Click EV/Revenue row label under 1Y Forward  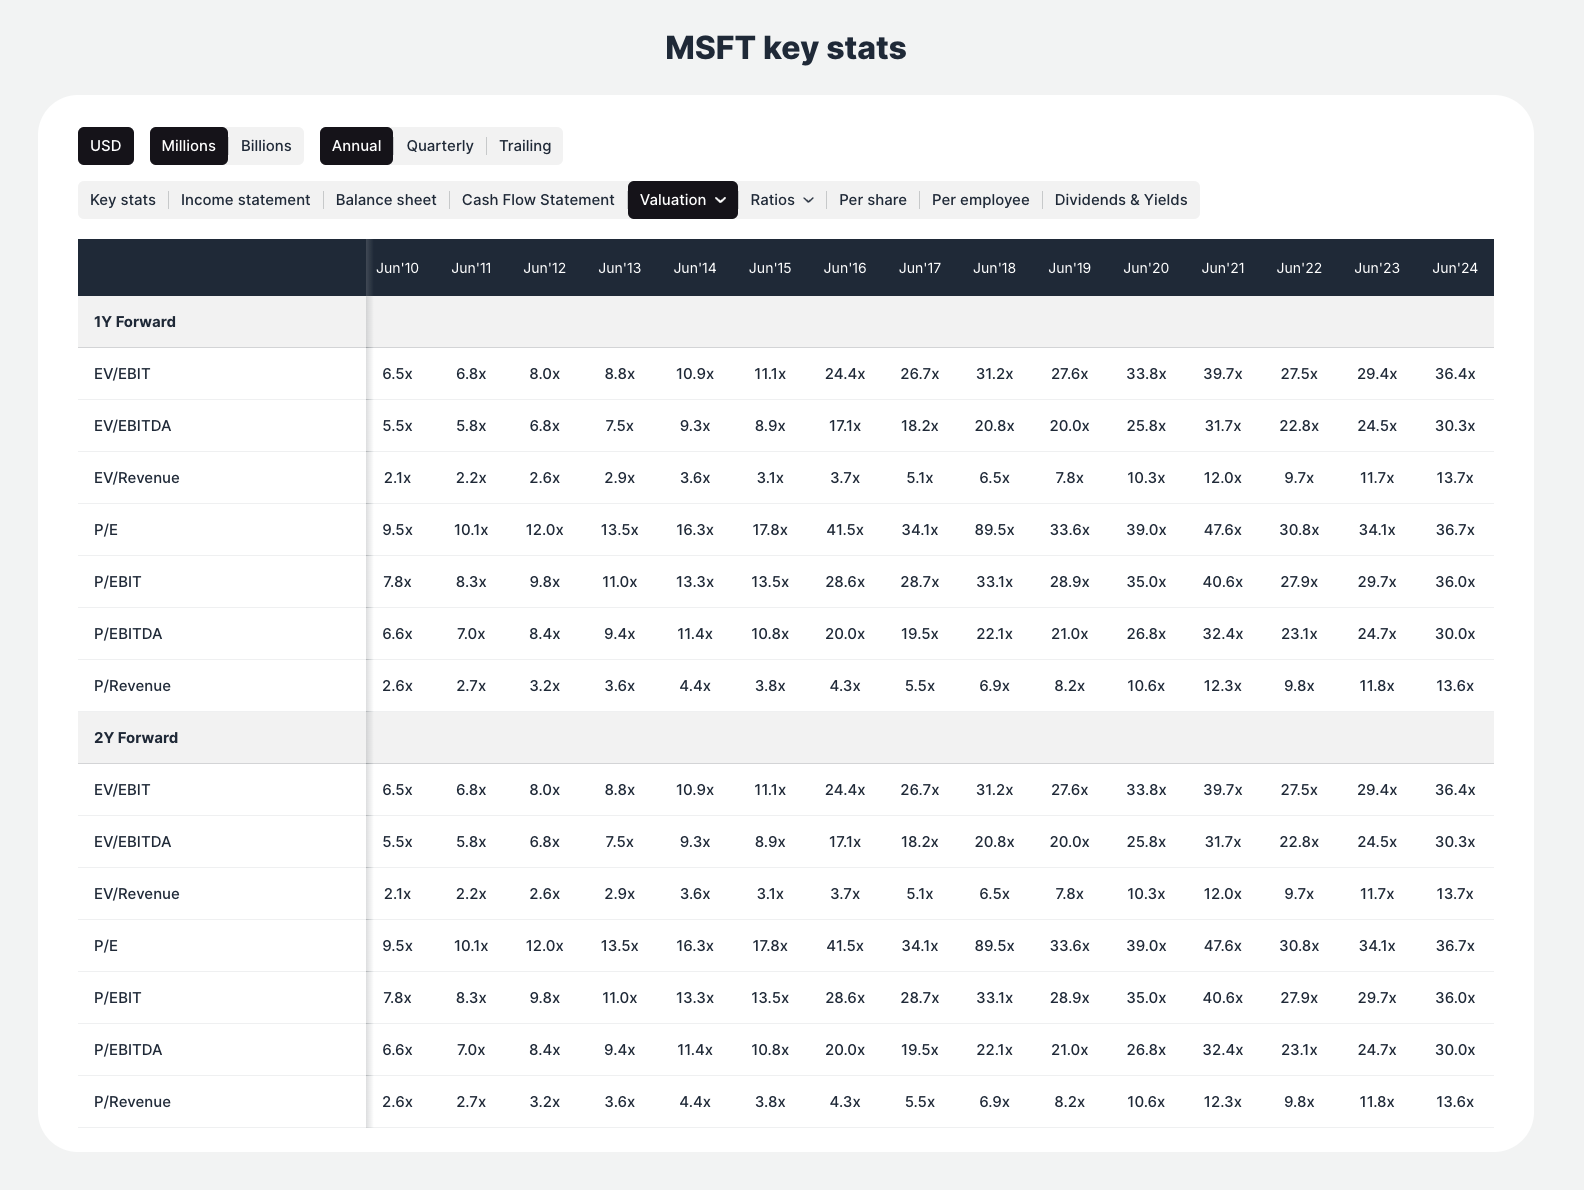point(137,478)
